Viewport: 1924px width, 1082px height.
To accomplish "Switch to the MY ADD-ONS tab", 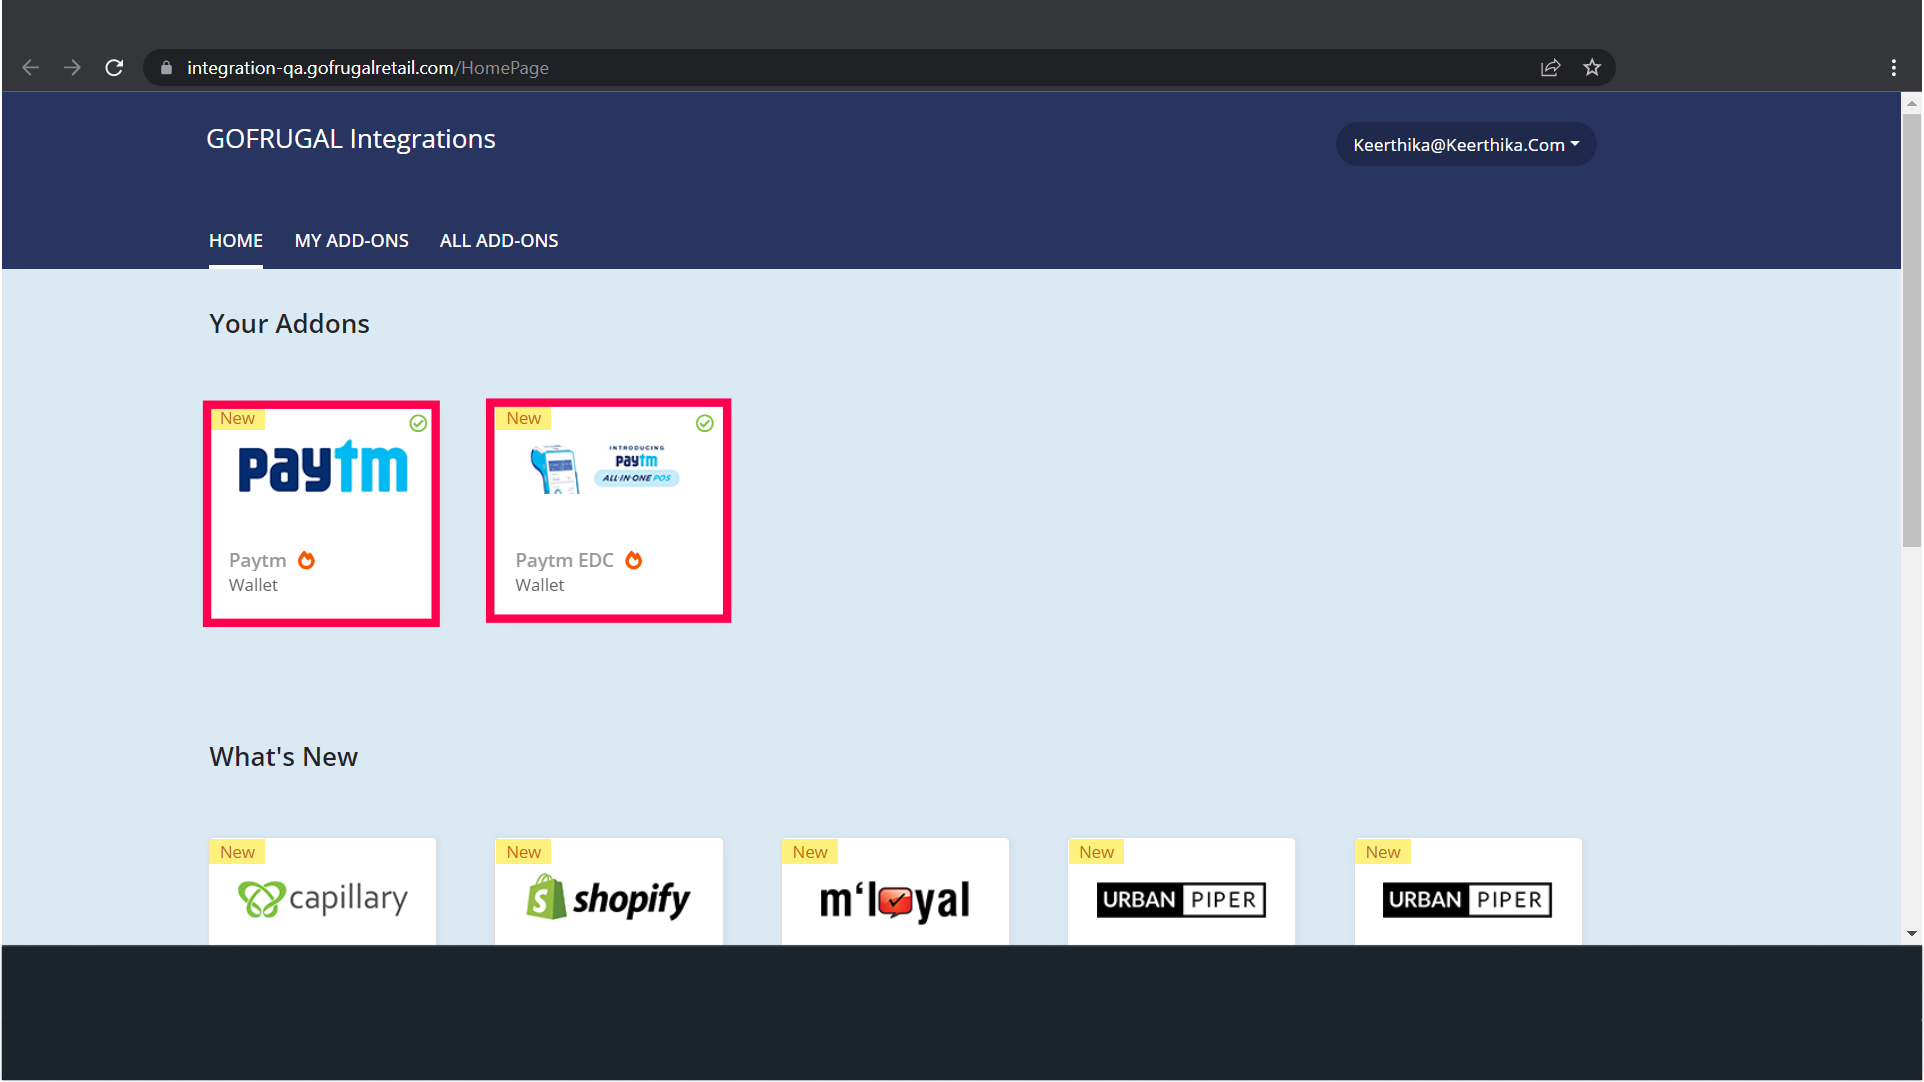I will click(351, 241).
